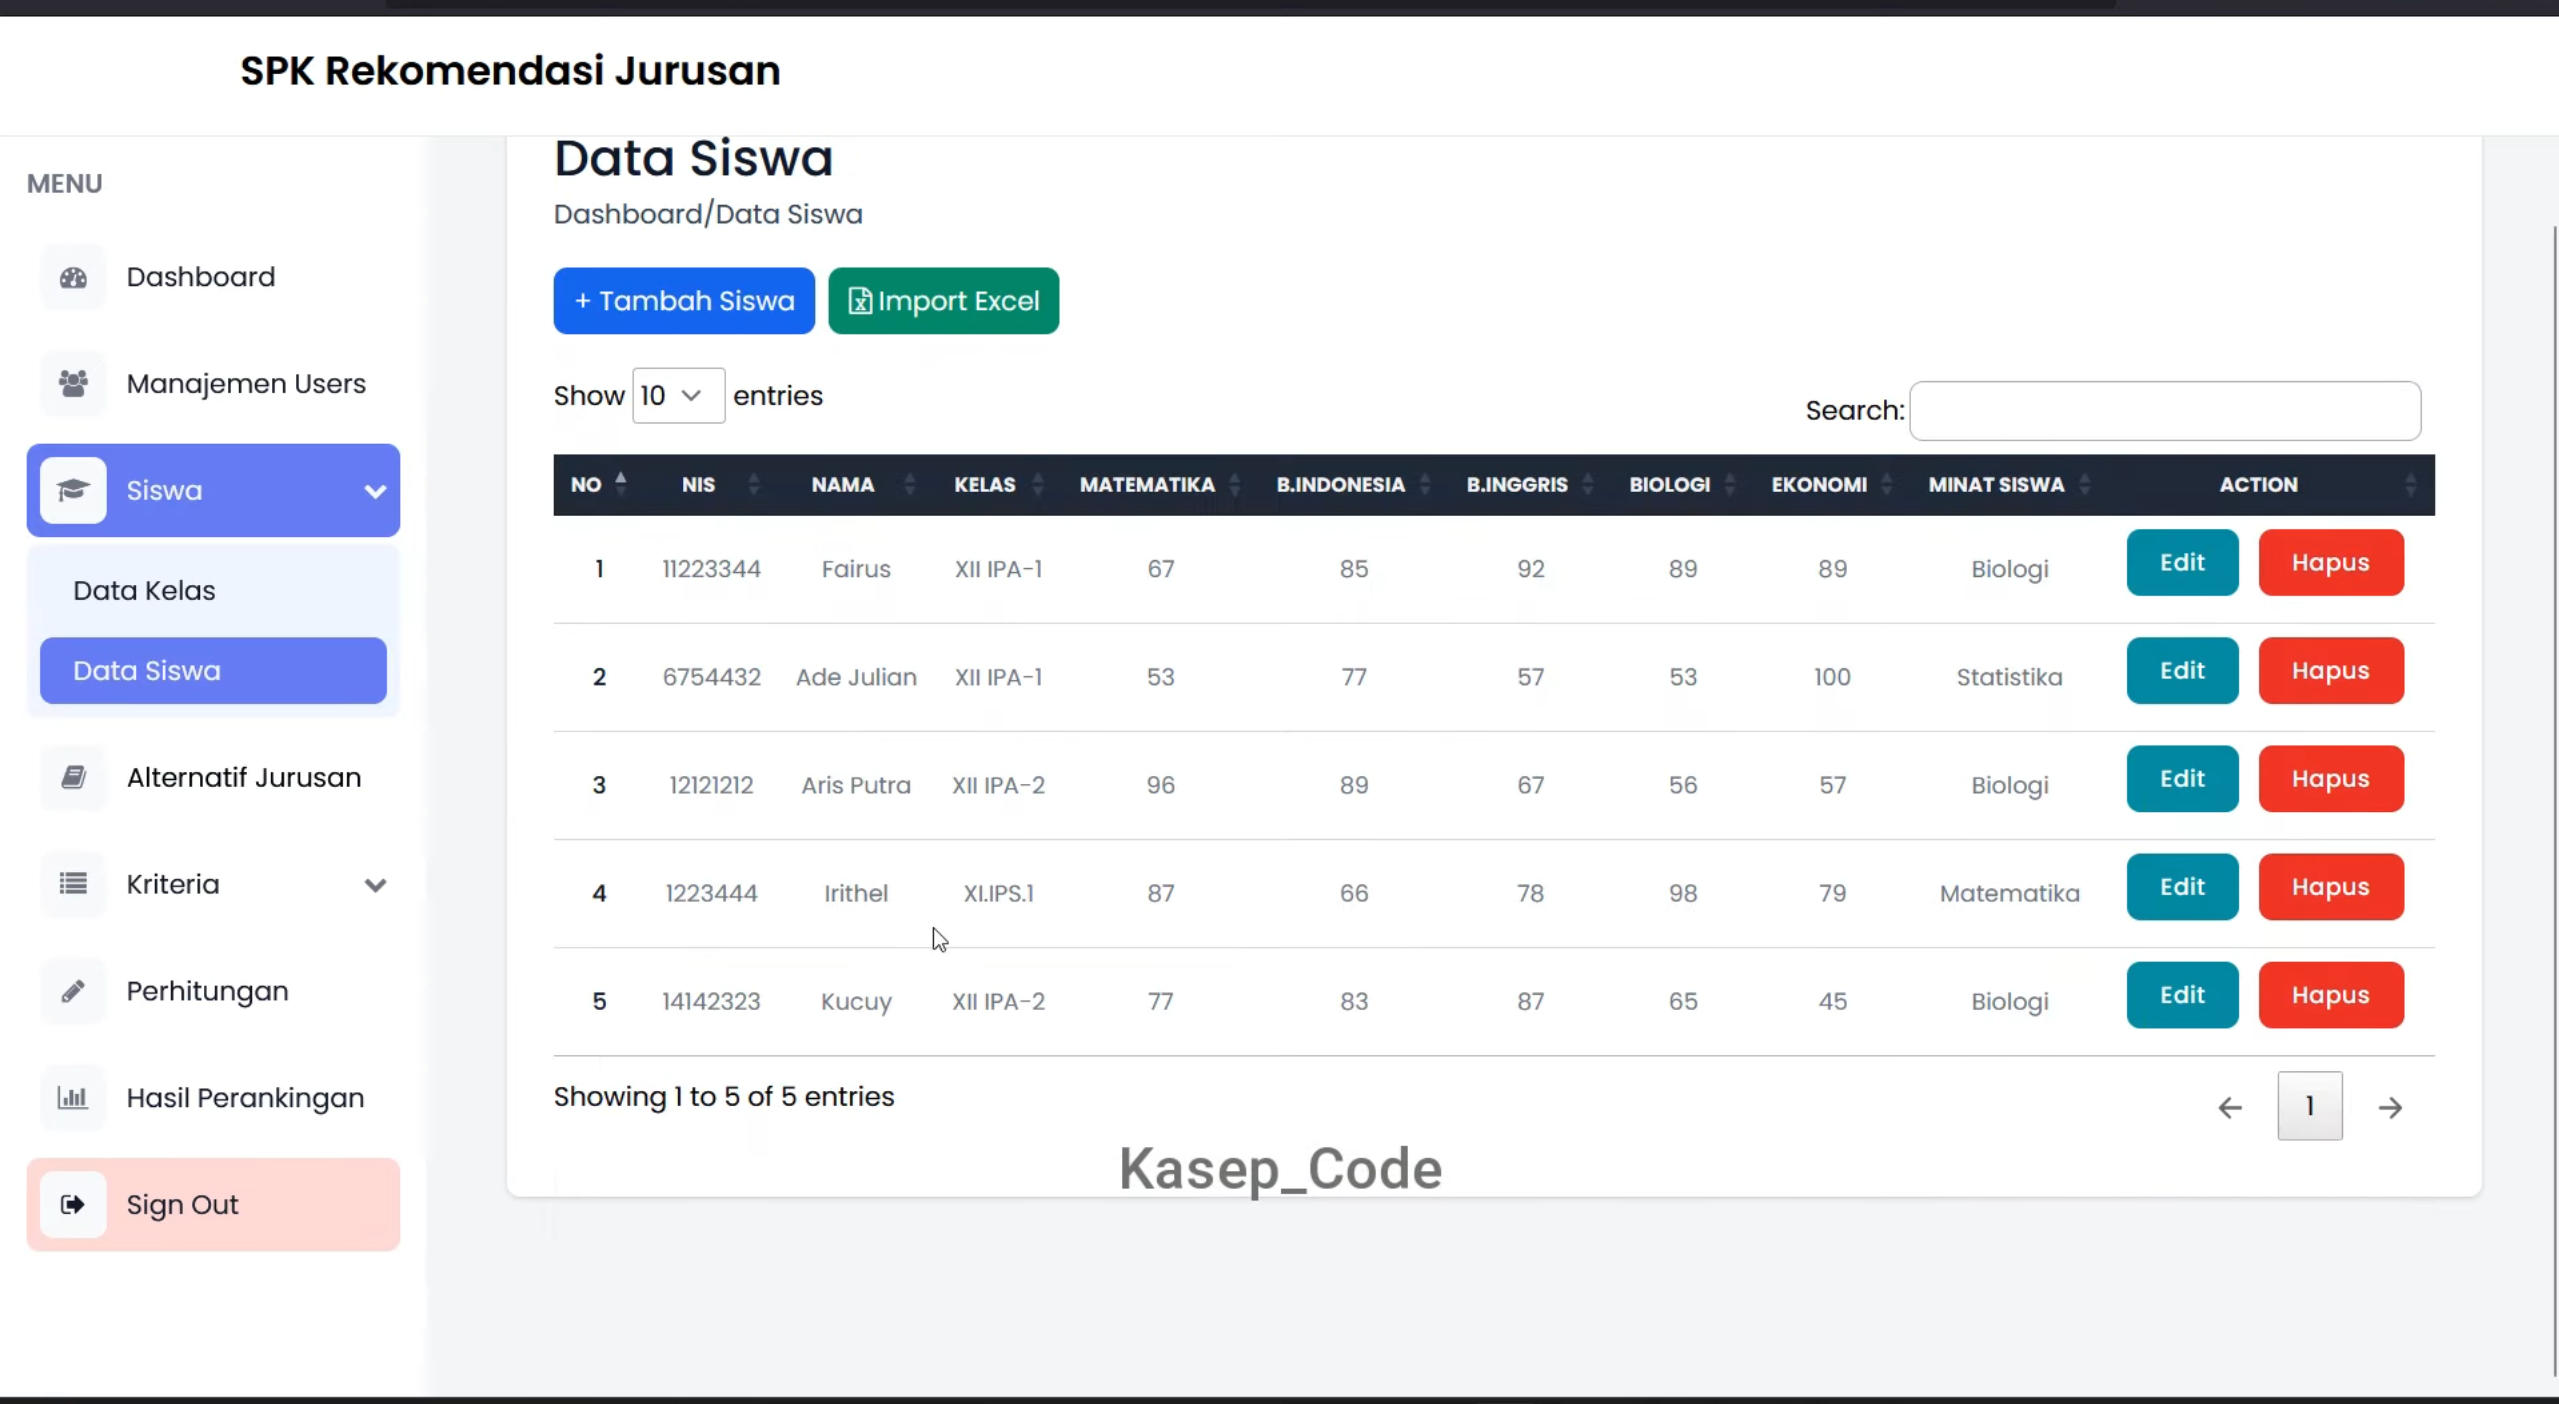Click Sign Out menu item
The width and height of the screenshot is (2559, 1404).
pyautogui.click(x=213, y=1205)
